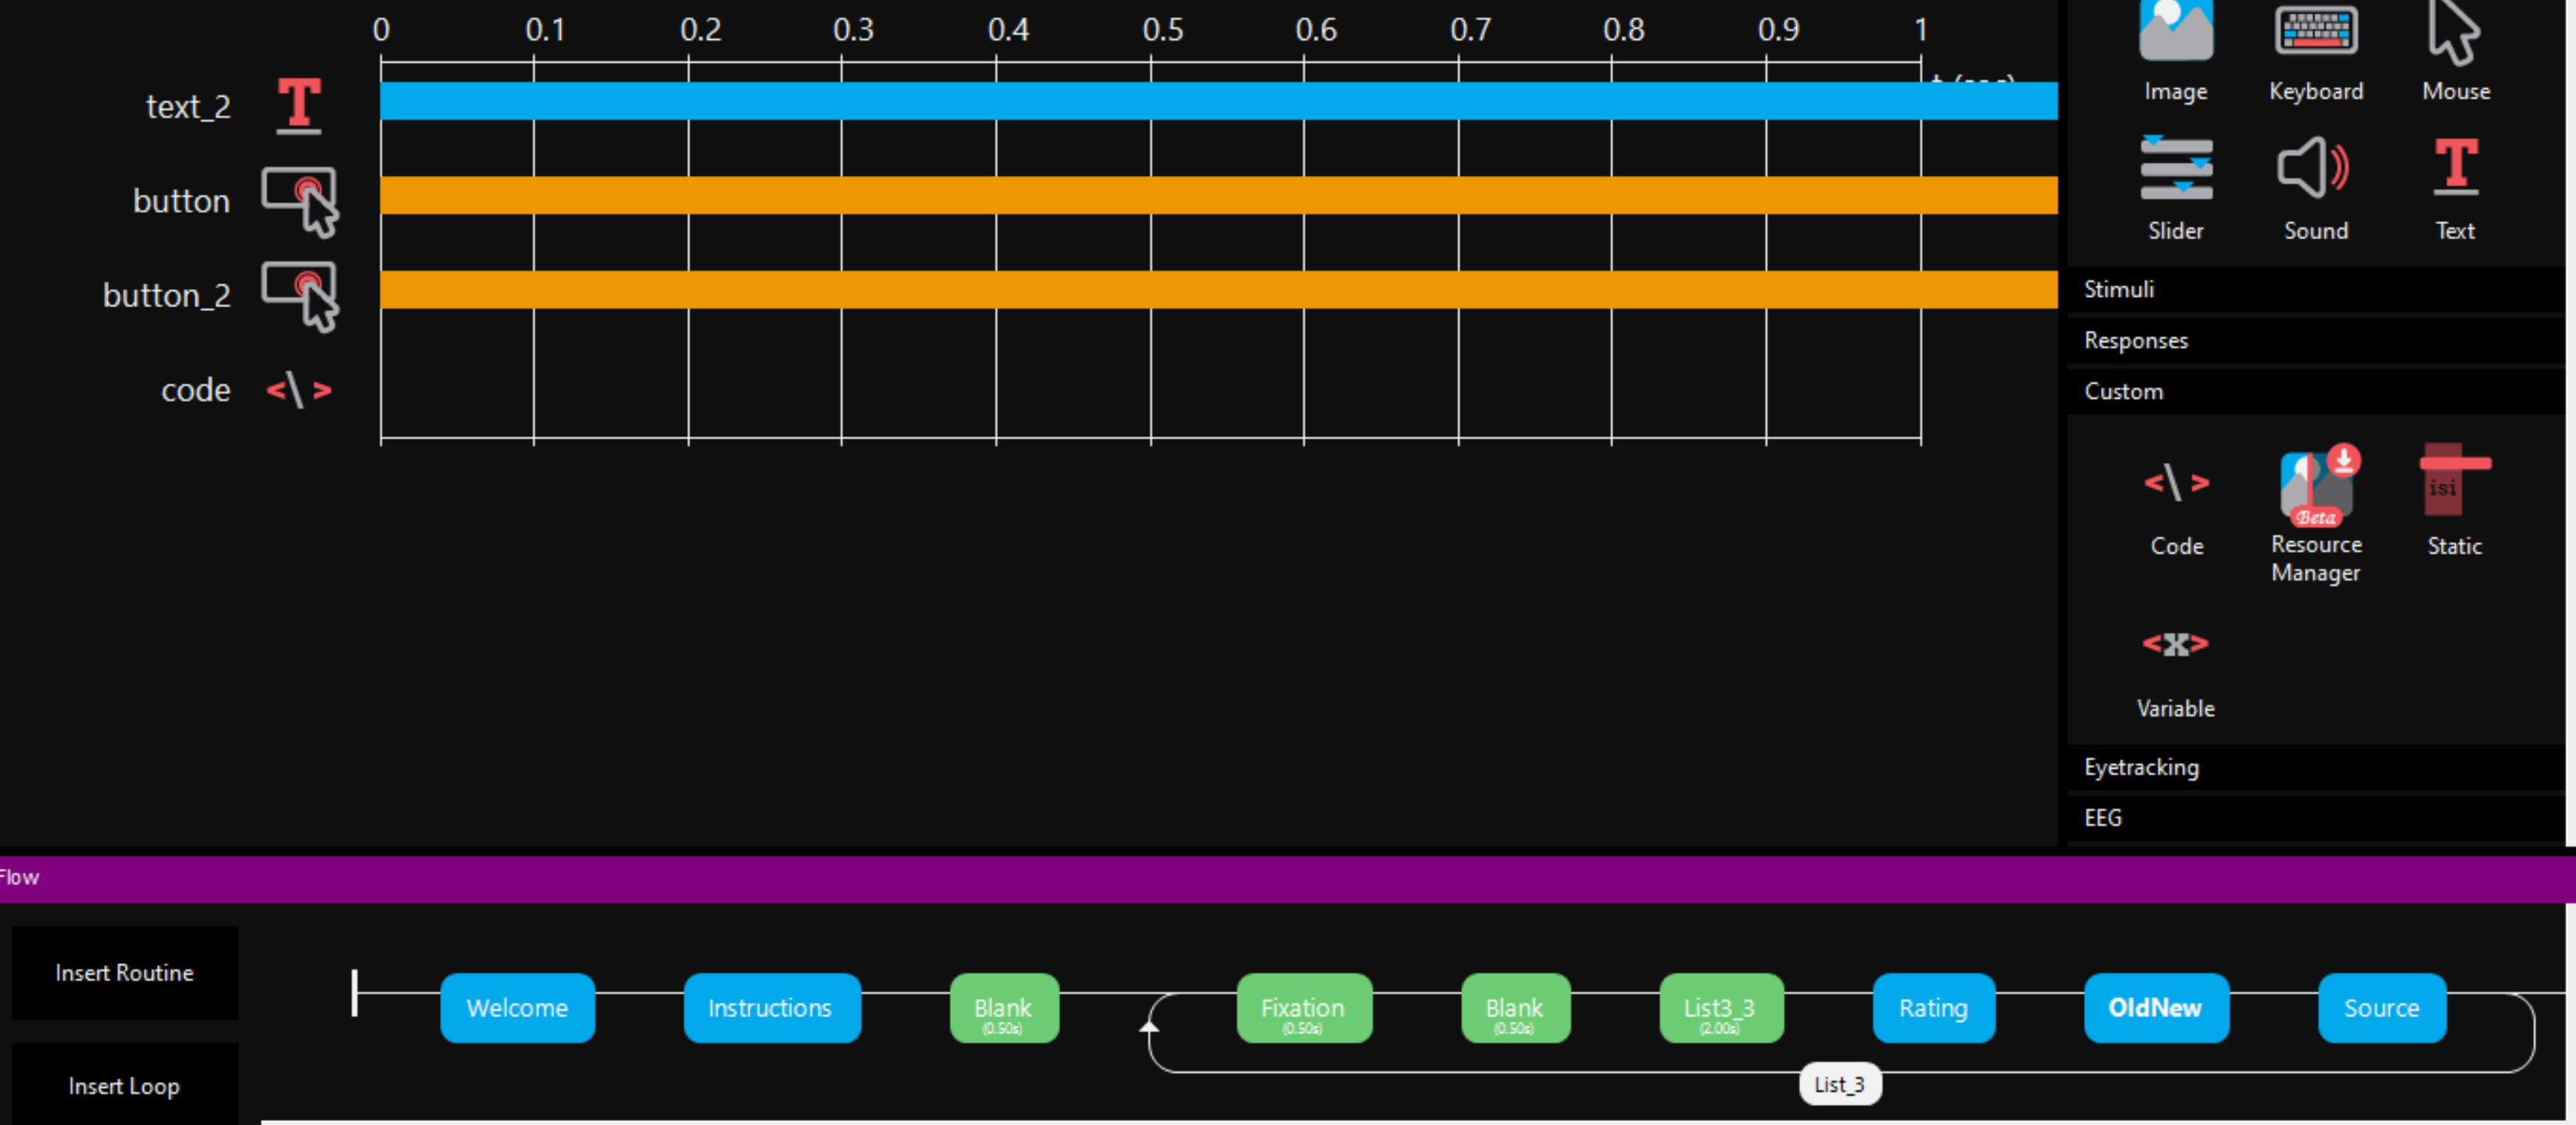This screenshot has height=1125, width=2576.
Task: Open the text_2 component icon
Action: (x=299, y=106)
